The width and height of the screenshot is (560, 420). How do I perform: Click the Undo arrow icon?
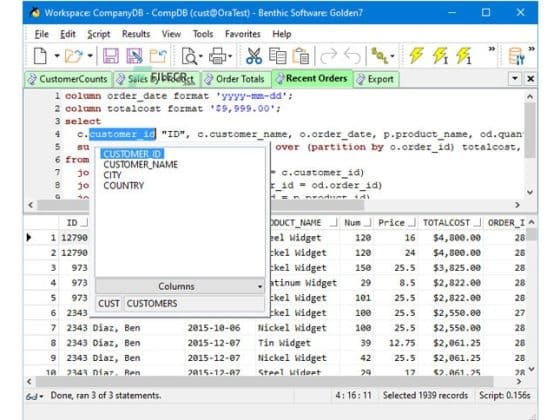click(352, 56)
